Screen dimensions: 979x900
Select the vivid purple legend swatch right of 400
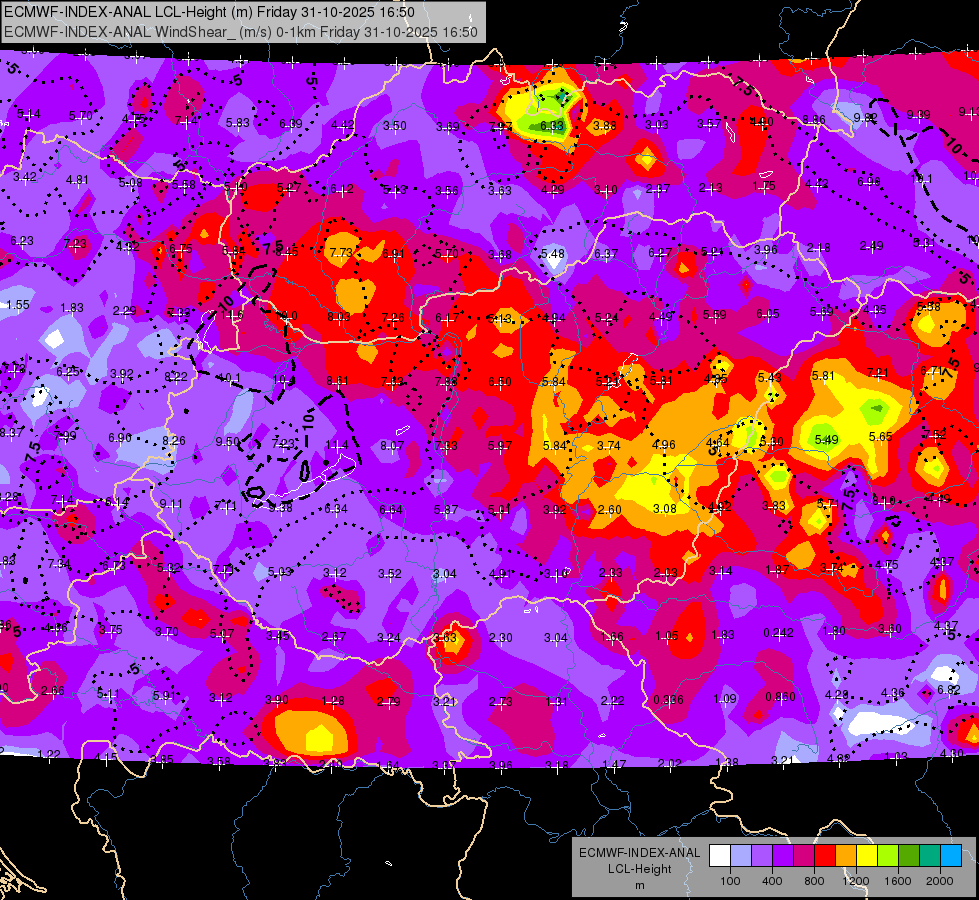[783, 856]
